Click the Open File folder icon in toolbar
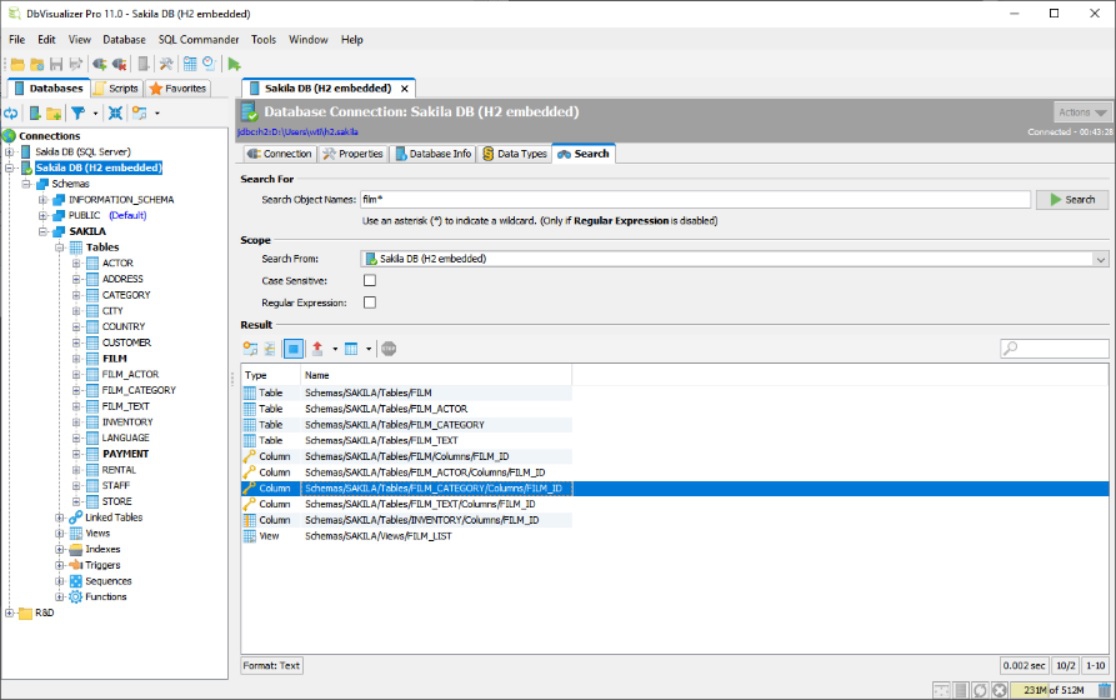This screenshot has height=700, width=1116. (x=18, y=65)
